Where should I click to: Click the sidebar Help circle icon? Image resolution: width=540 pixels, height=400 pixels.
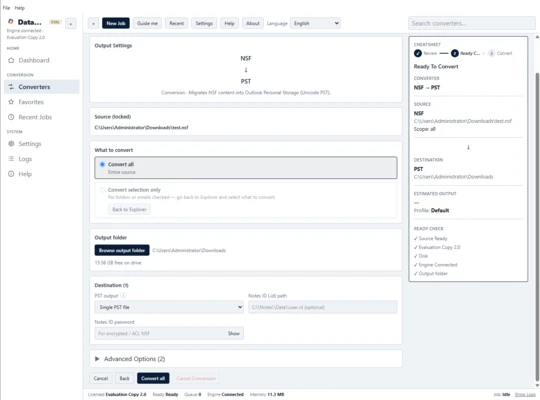coord(11,174)
